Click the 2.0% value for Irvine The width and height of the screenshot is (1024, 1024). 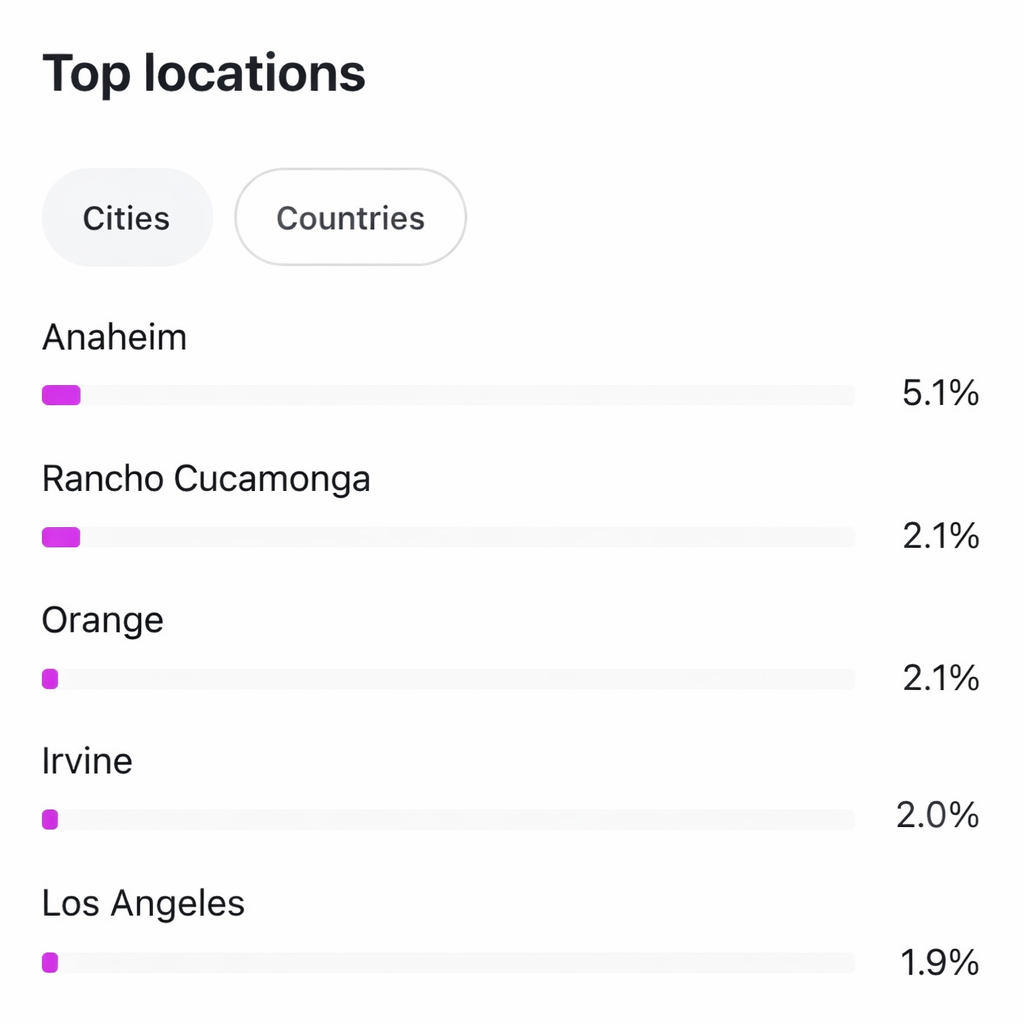pyautogui.click(x=937, y=815)
